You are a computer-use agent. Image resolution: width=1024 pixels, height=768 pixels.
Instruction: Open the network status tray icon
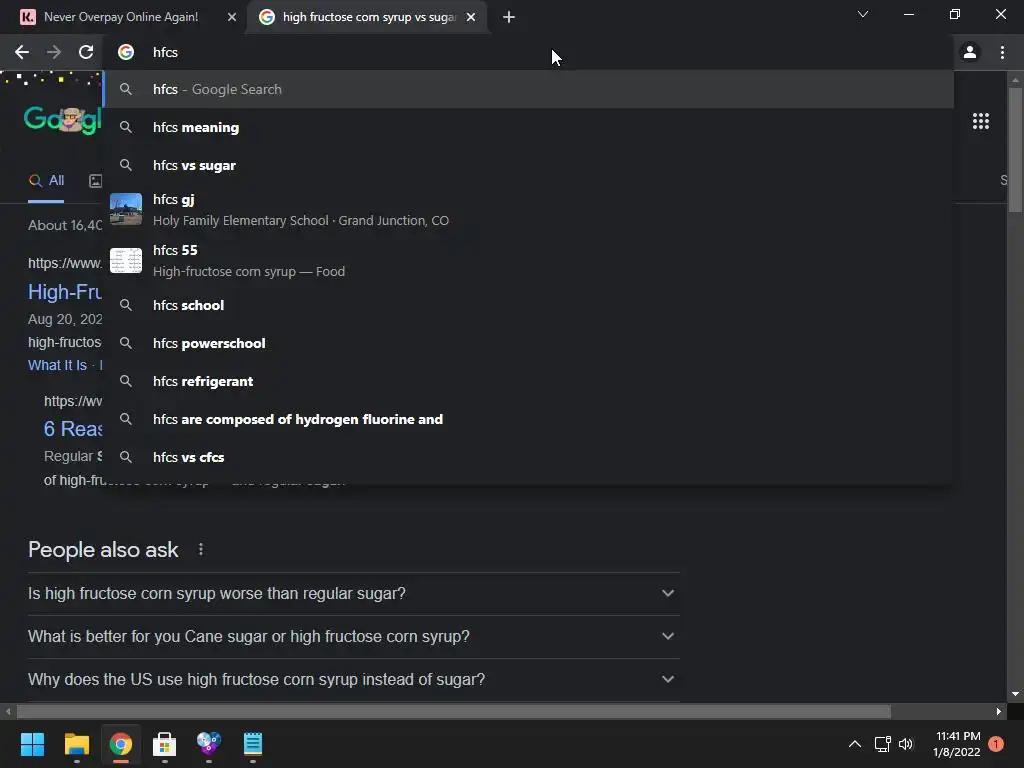882,744
